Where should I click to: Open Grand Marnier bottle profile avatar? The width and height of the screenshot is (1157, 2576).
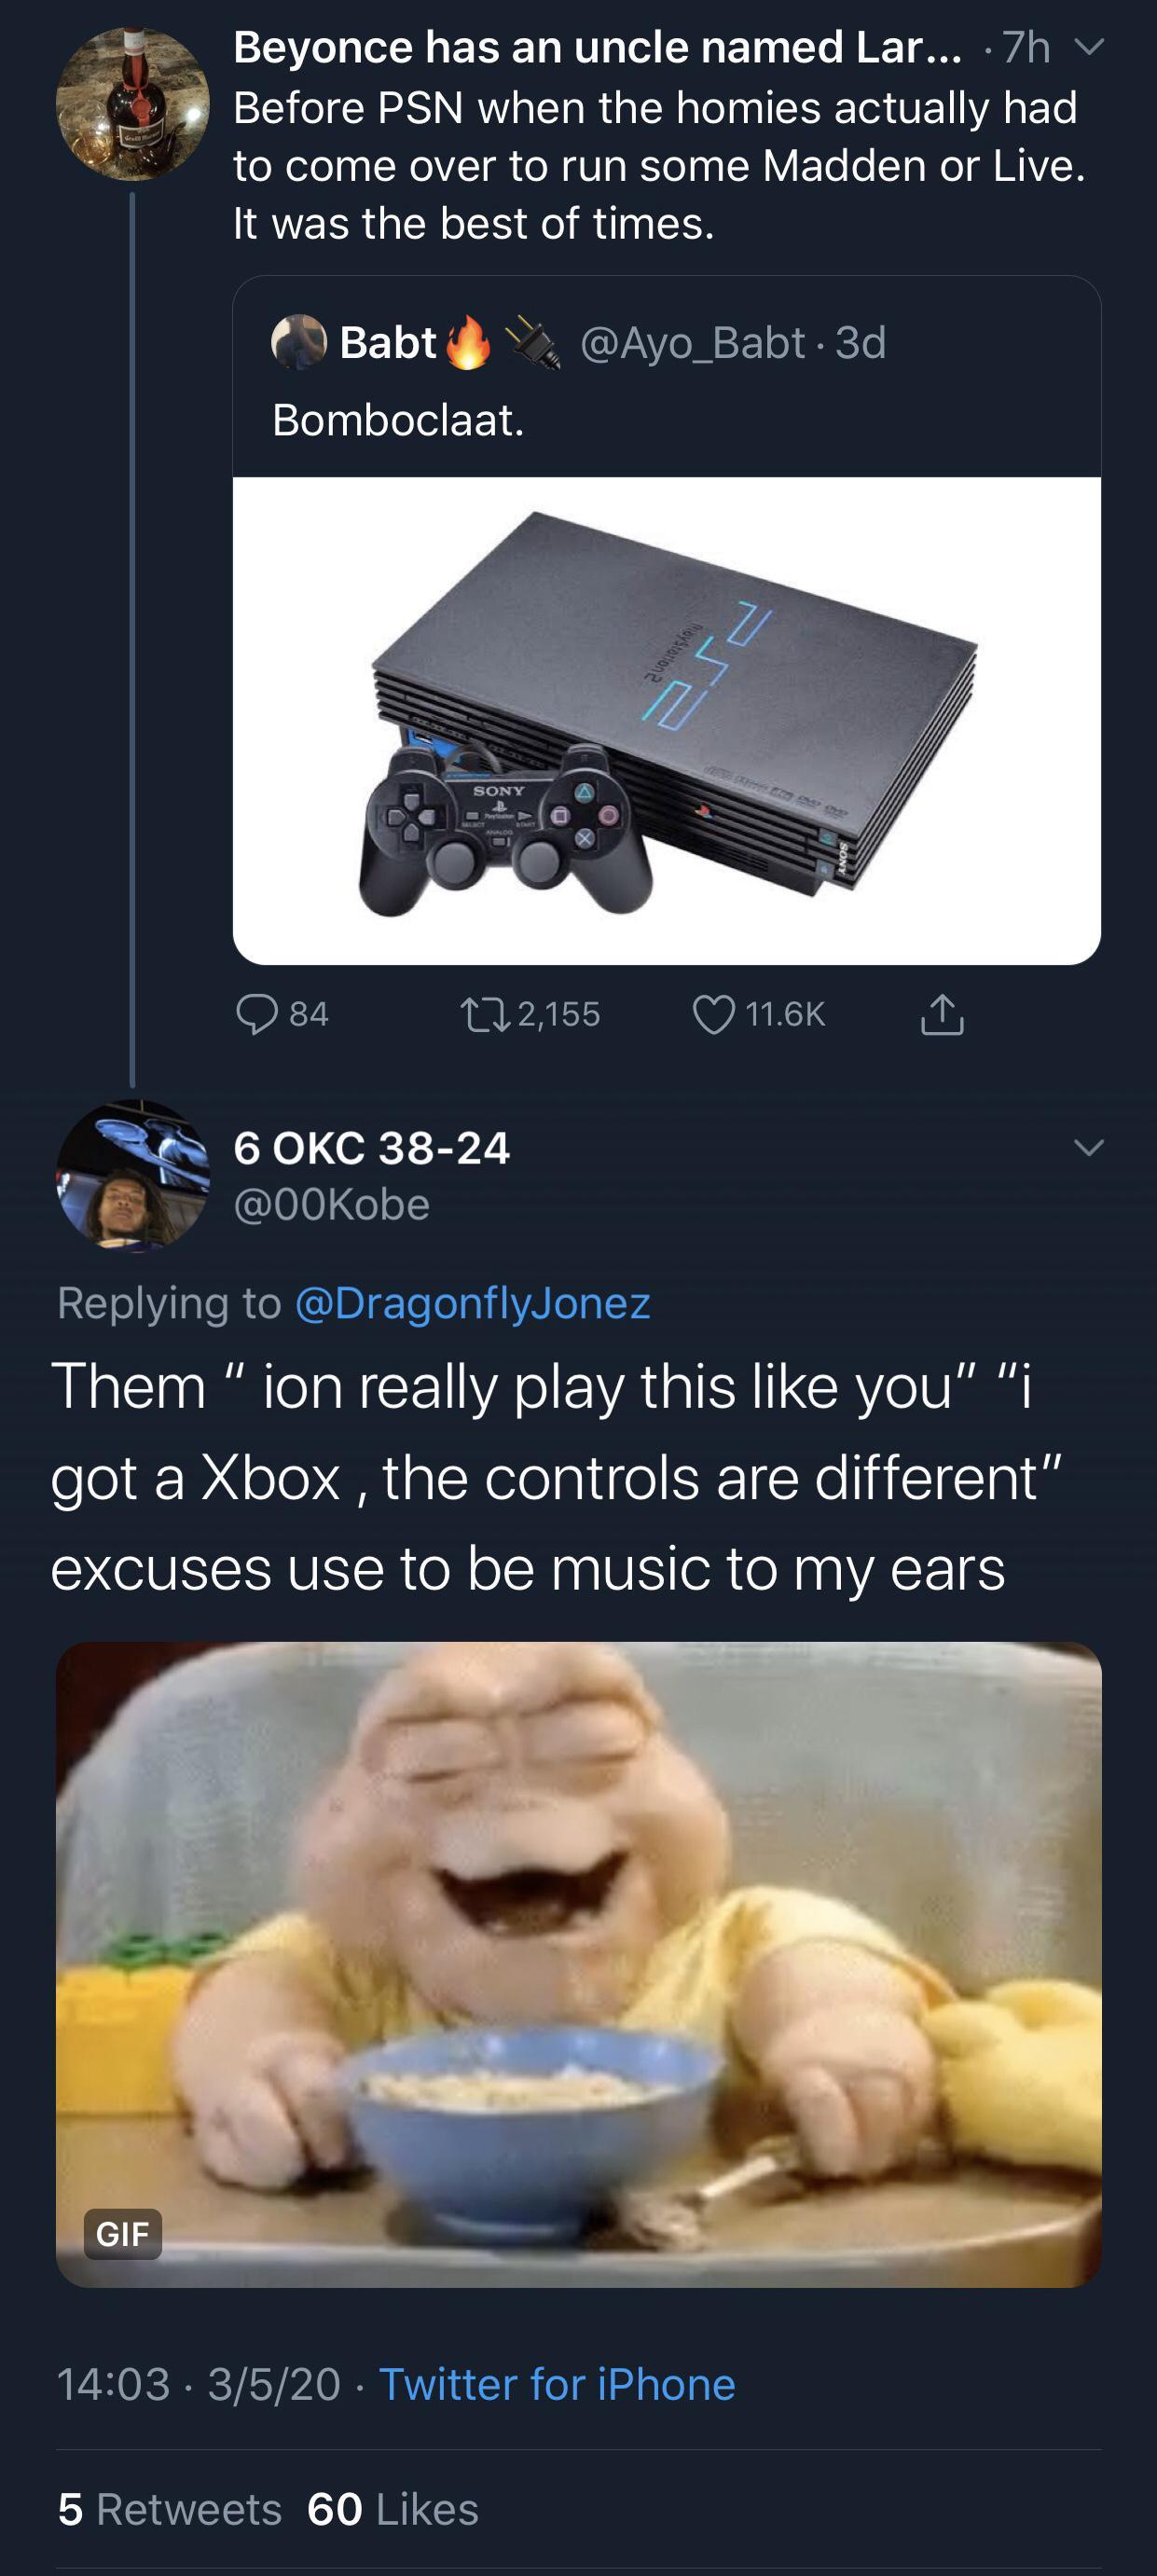tap(132, 104)
